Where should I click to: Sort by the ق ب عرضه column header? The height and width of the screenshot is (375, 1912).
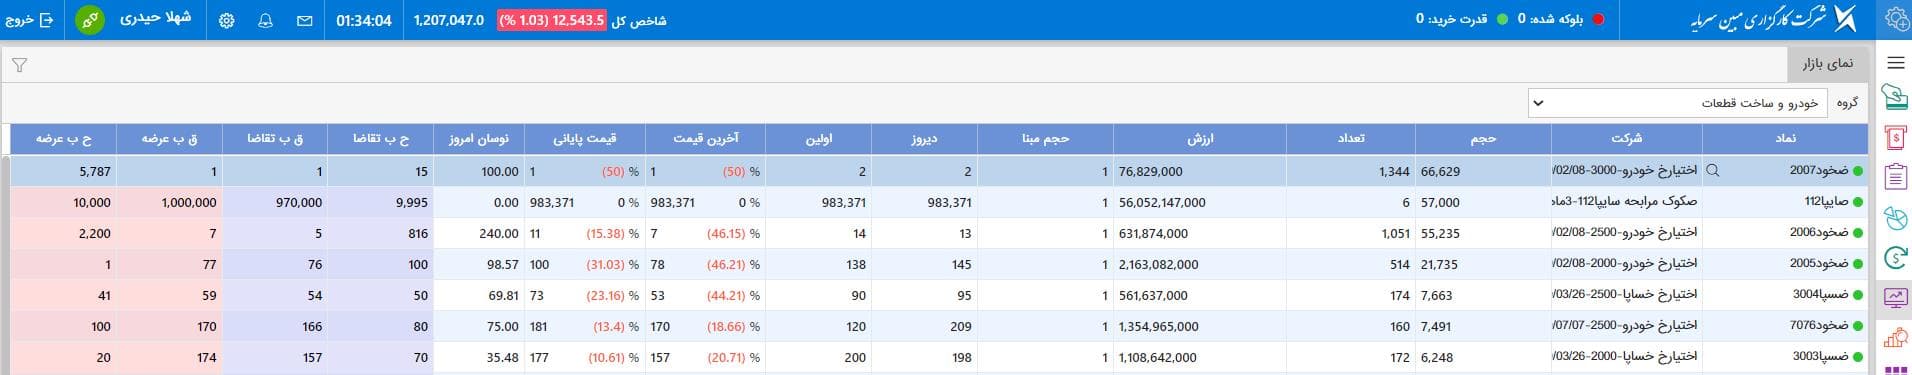pos(169,139)
